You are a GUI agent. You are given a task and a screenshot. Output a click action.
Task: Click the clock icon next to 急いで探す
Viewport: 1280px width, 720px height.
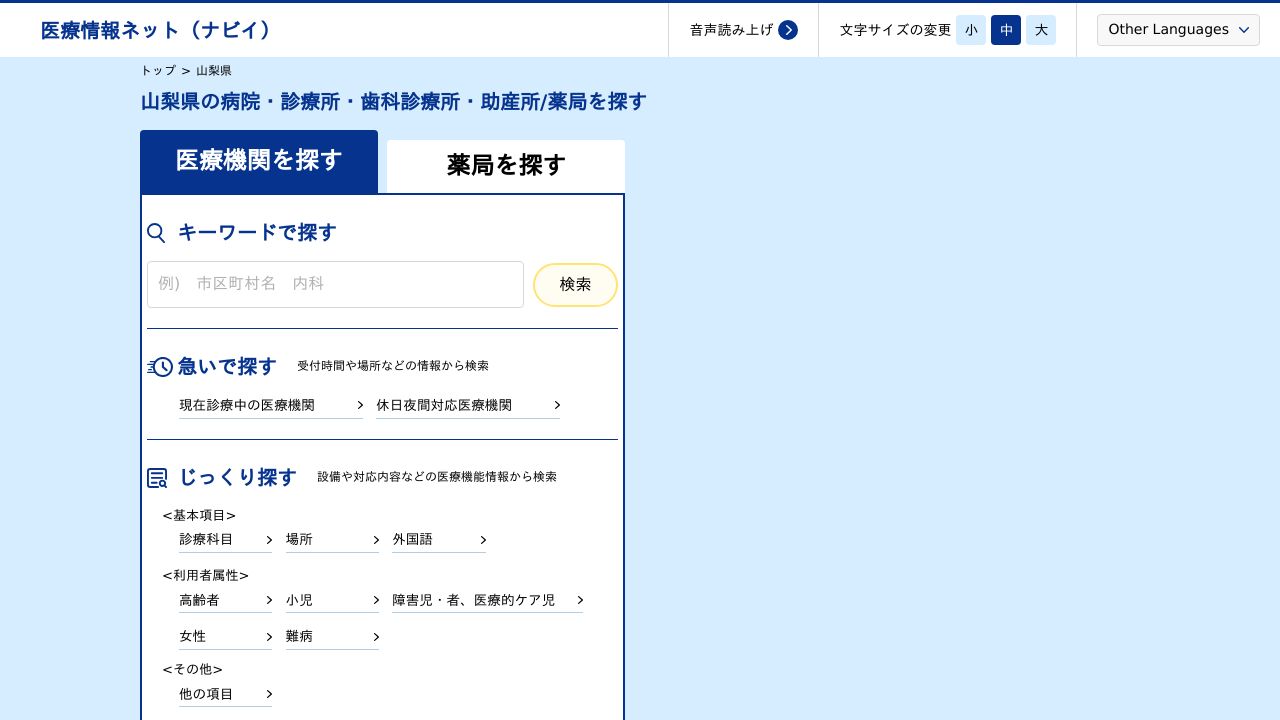point(160,367)
